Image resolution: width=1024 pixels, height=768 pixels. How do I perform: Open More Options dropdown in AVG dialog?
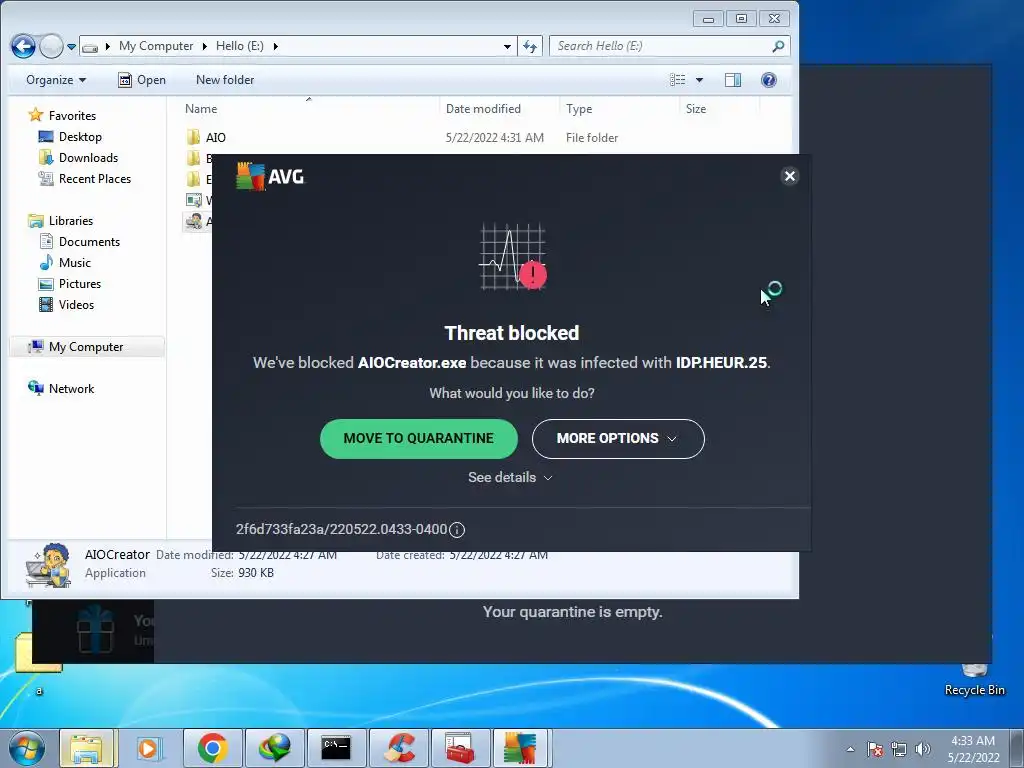(618, 438)
